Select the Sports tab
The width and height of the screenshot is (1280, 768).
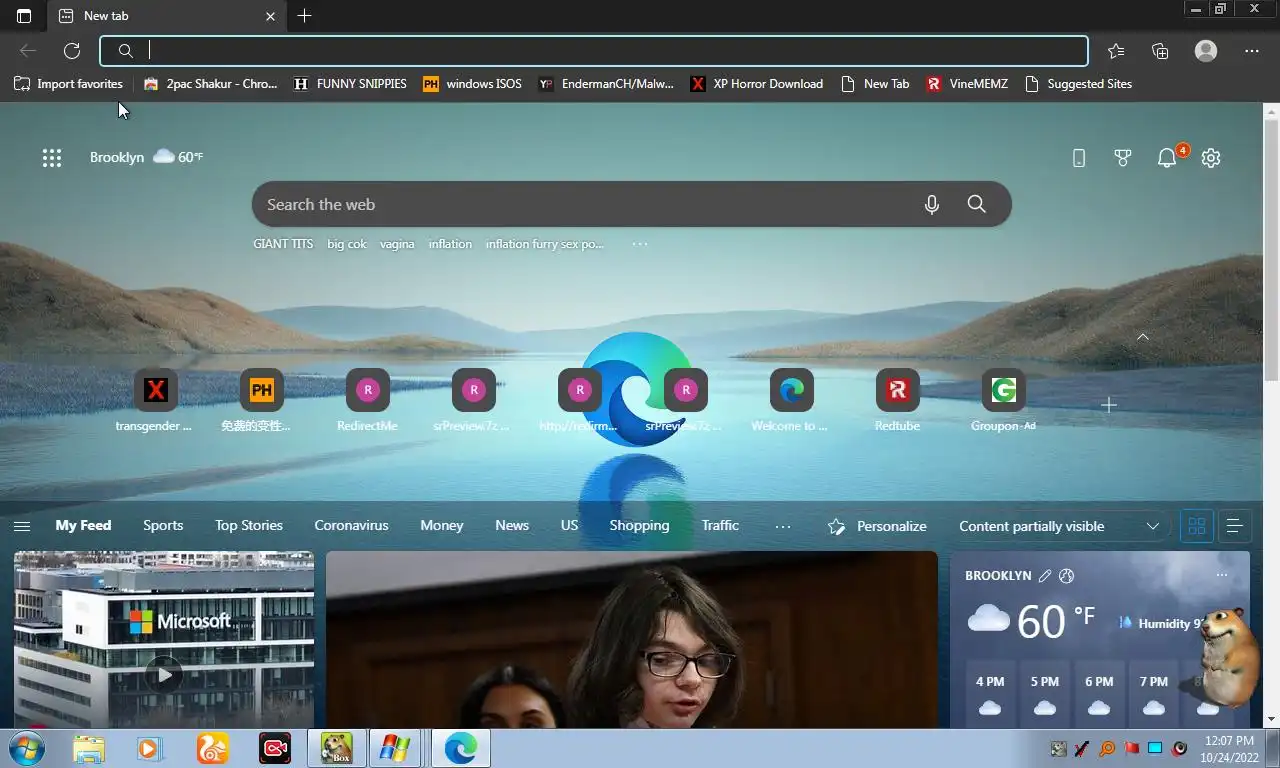coord(163,525)
